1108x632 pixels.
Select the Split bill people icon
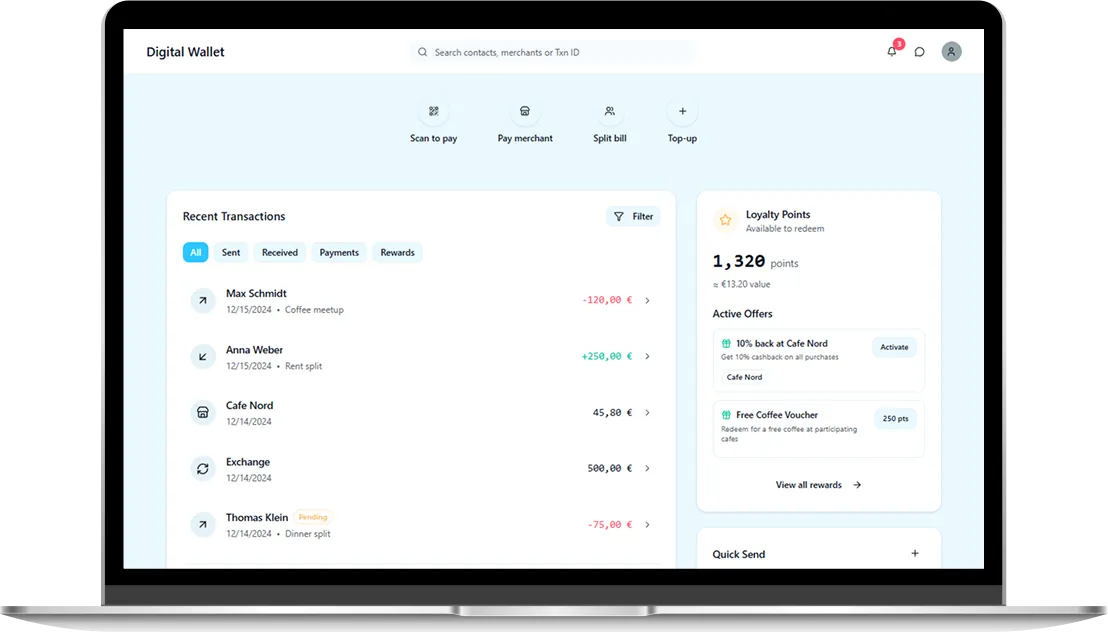pos(609,111)
